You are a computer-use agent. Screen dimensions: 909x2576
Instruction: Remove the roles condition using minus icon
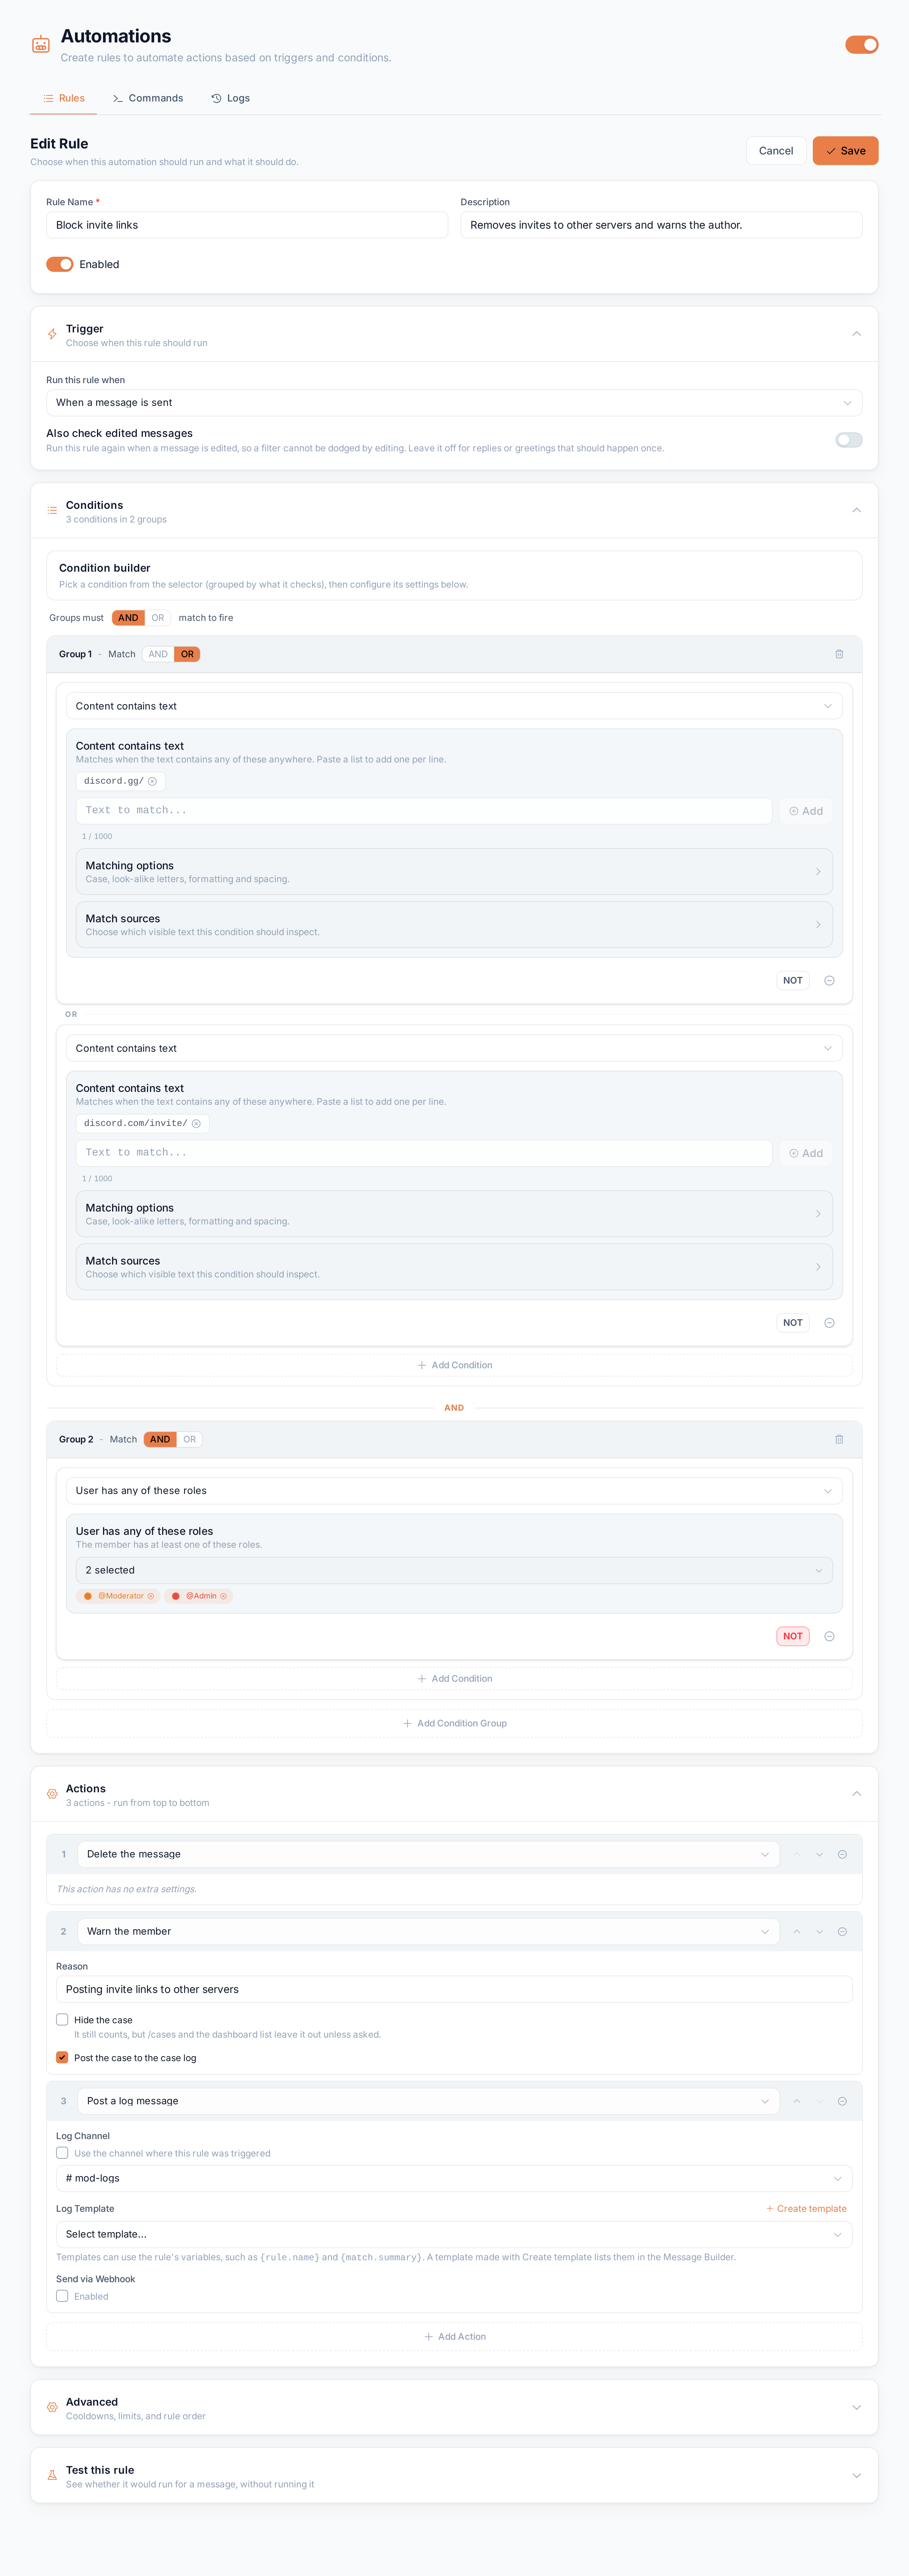point(829,1636)
